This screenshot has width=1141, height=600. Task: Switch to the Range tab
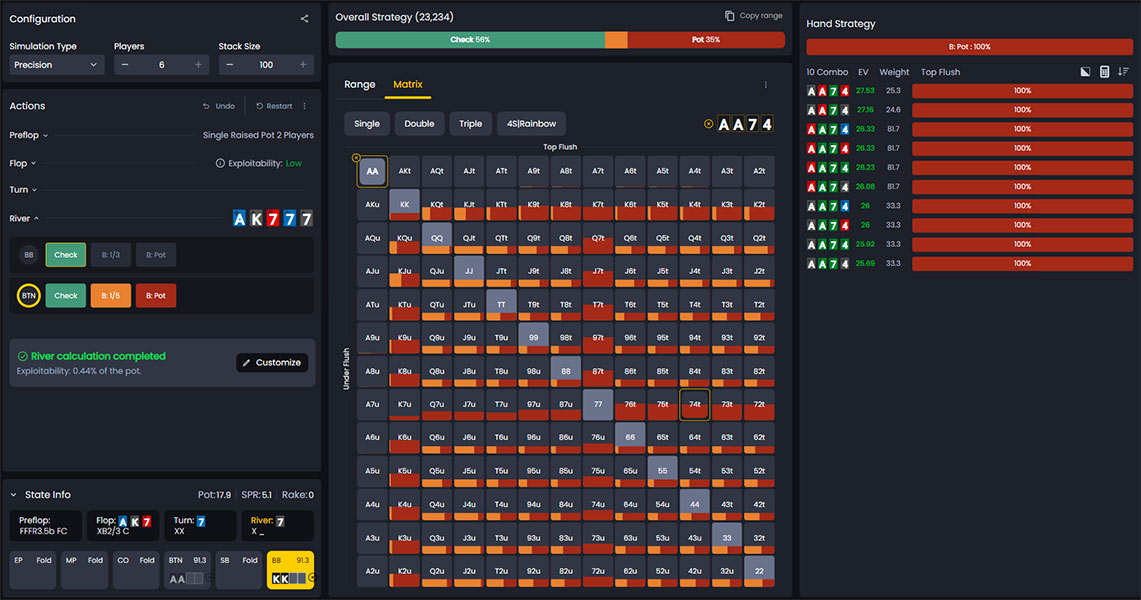coord(359,85)
